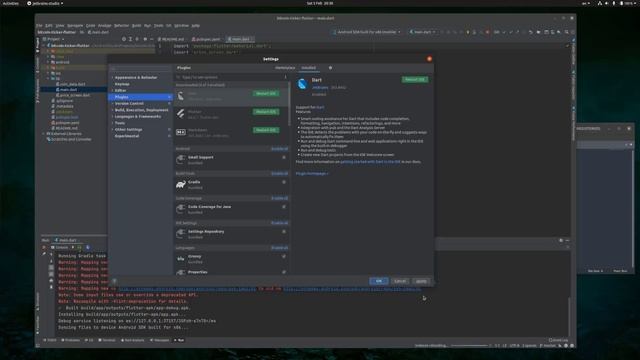
Task: Click the Dart plugin logo in details
Action: [302, 84]
